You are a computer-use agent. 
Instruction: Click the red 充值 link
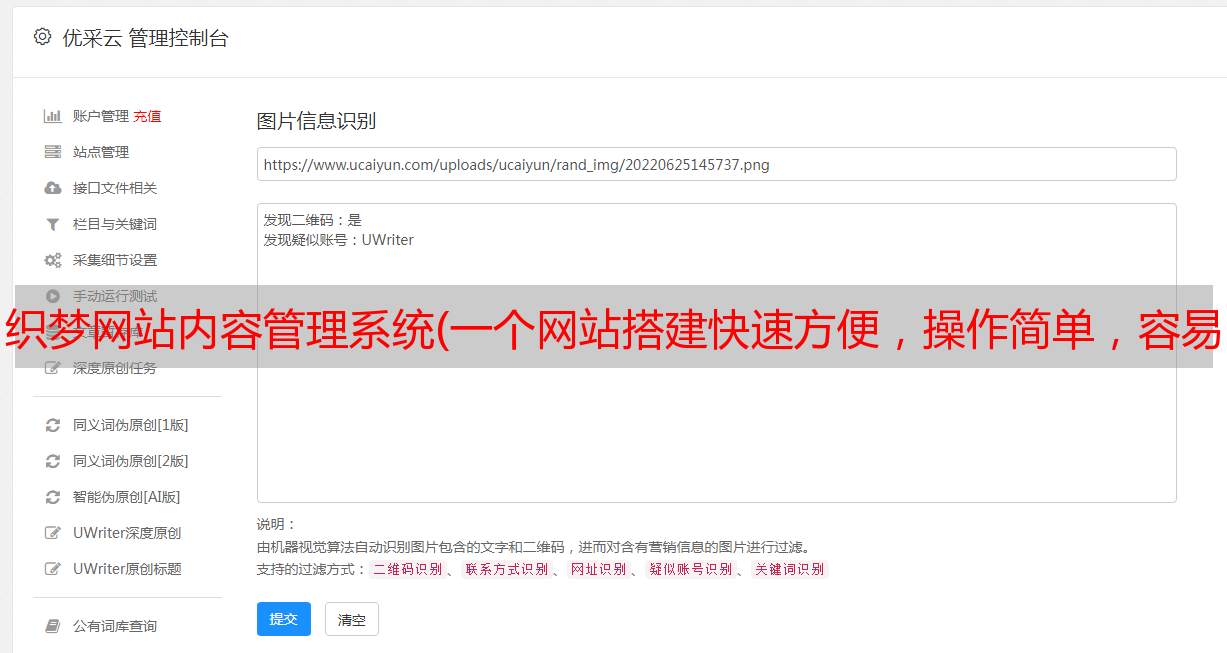147,116
